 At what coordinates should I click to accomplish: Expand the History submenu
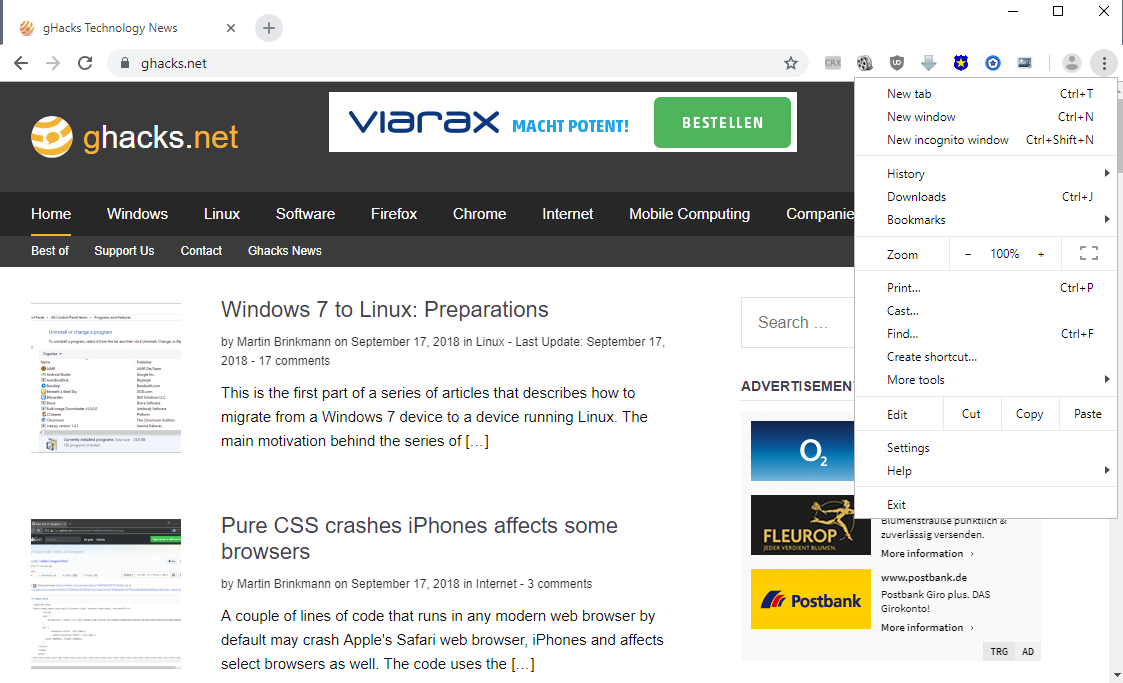(x=986, y=174)
